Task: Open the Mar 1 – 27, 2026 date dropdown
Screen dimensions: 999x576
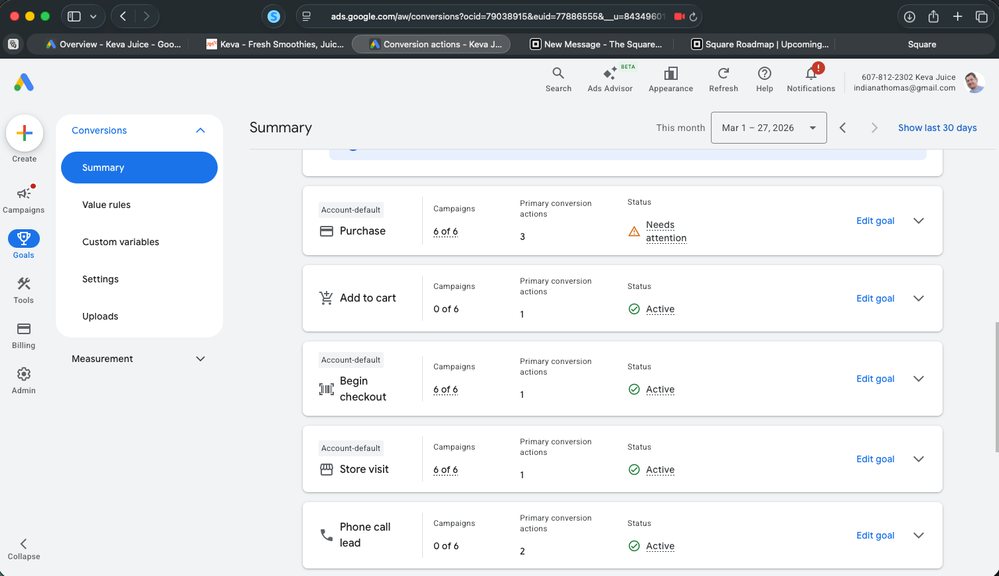Action: 768,127
